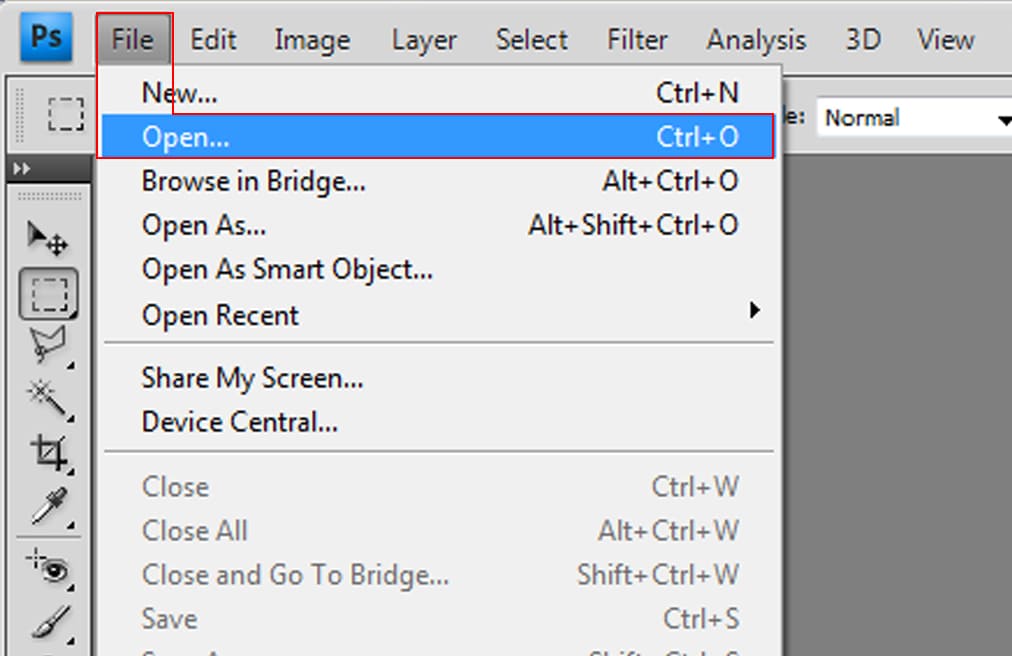Select the Red Eye tool
This screenshot has width=1012, height=656.
point(47,570)
